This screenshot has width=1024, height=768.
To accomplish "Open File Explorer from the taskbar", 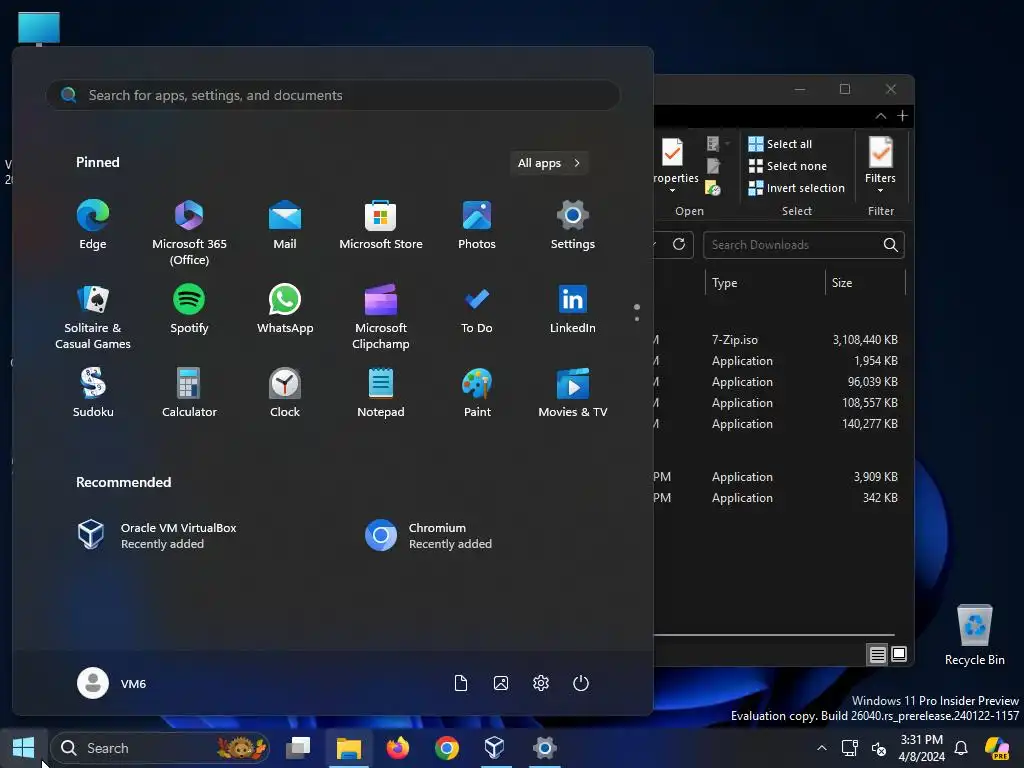I will 349,748.
